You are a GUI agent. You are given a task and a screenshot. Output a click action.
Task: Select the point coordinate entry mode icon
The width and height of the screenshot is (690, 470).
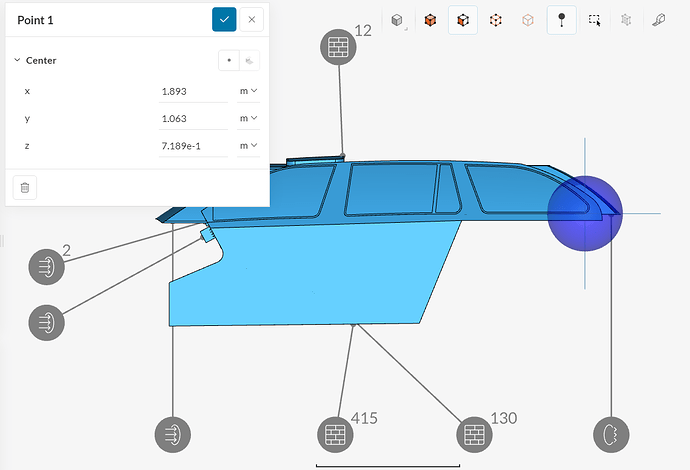tap(229, 60)
